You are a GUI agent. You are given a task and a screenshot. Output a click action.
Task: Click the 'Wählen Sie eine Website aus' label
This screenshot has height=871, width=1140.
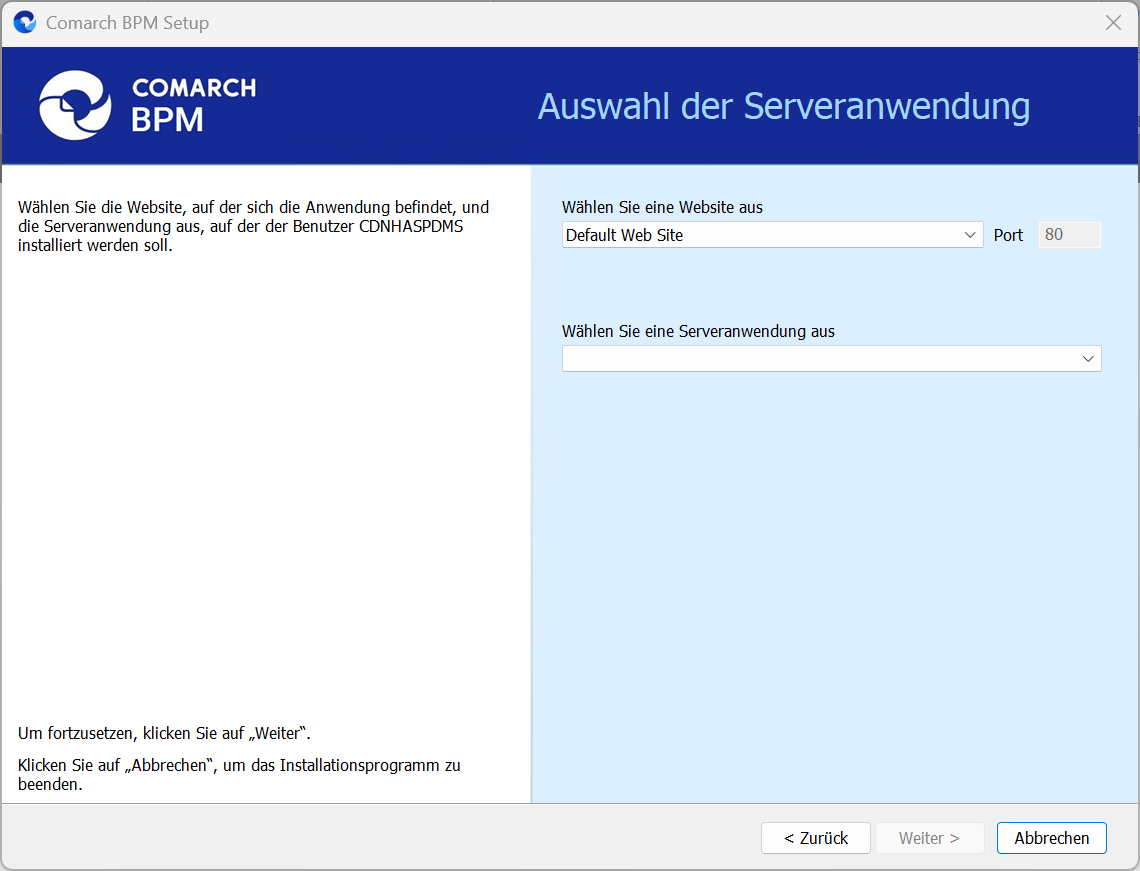click(x=662, y=208)
